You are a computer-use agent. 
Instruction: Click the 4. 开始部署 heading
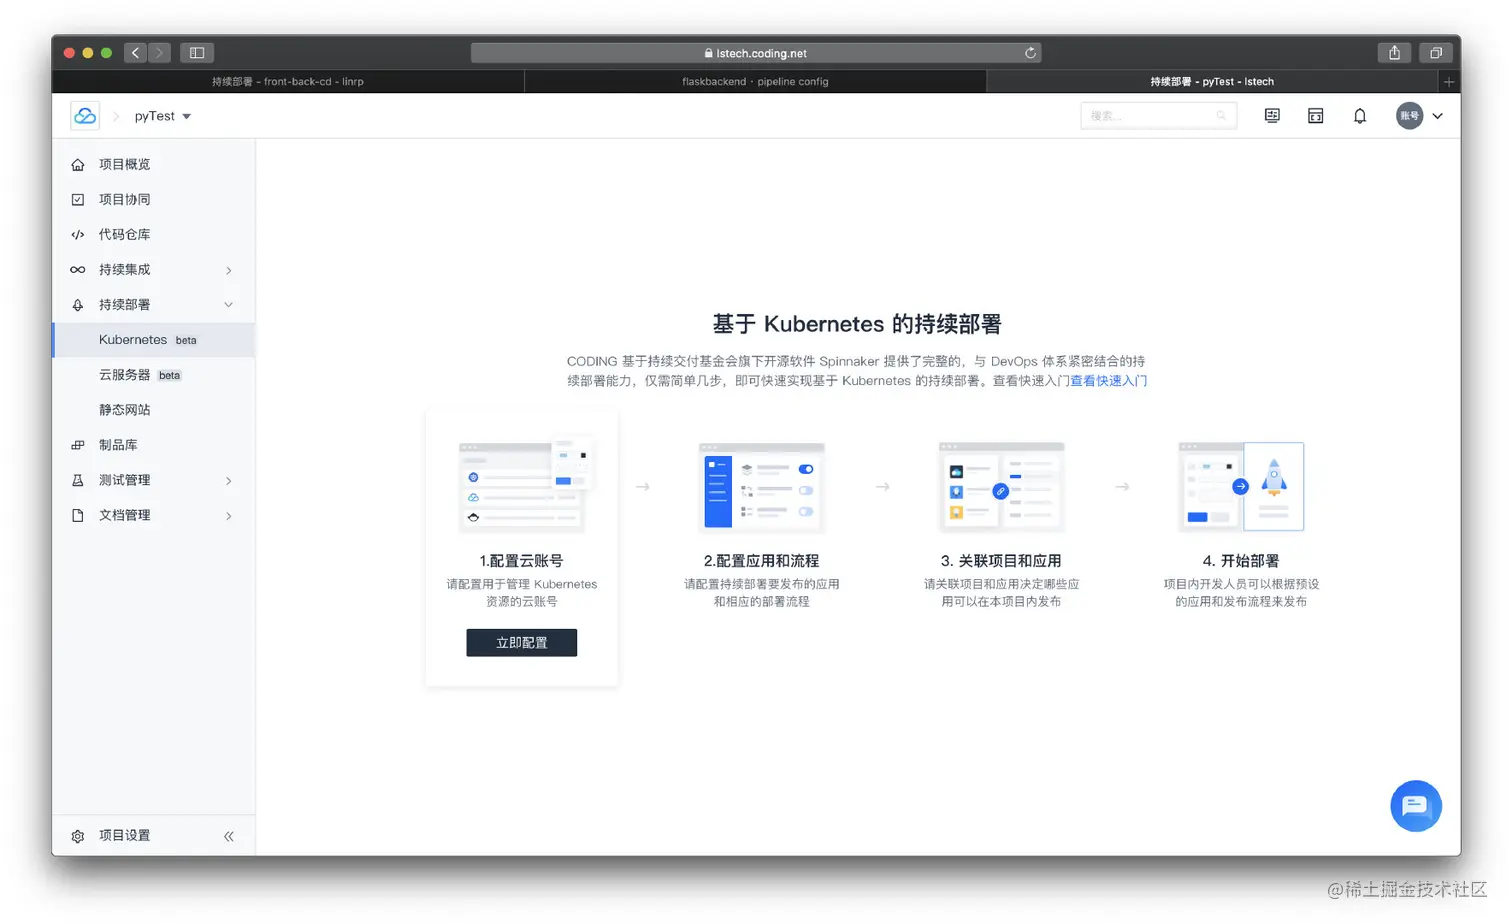[1241, 561]
